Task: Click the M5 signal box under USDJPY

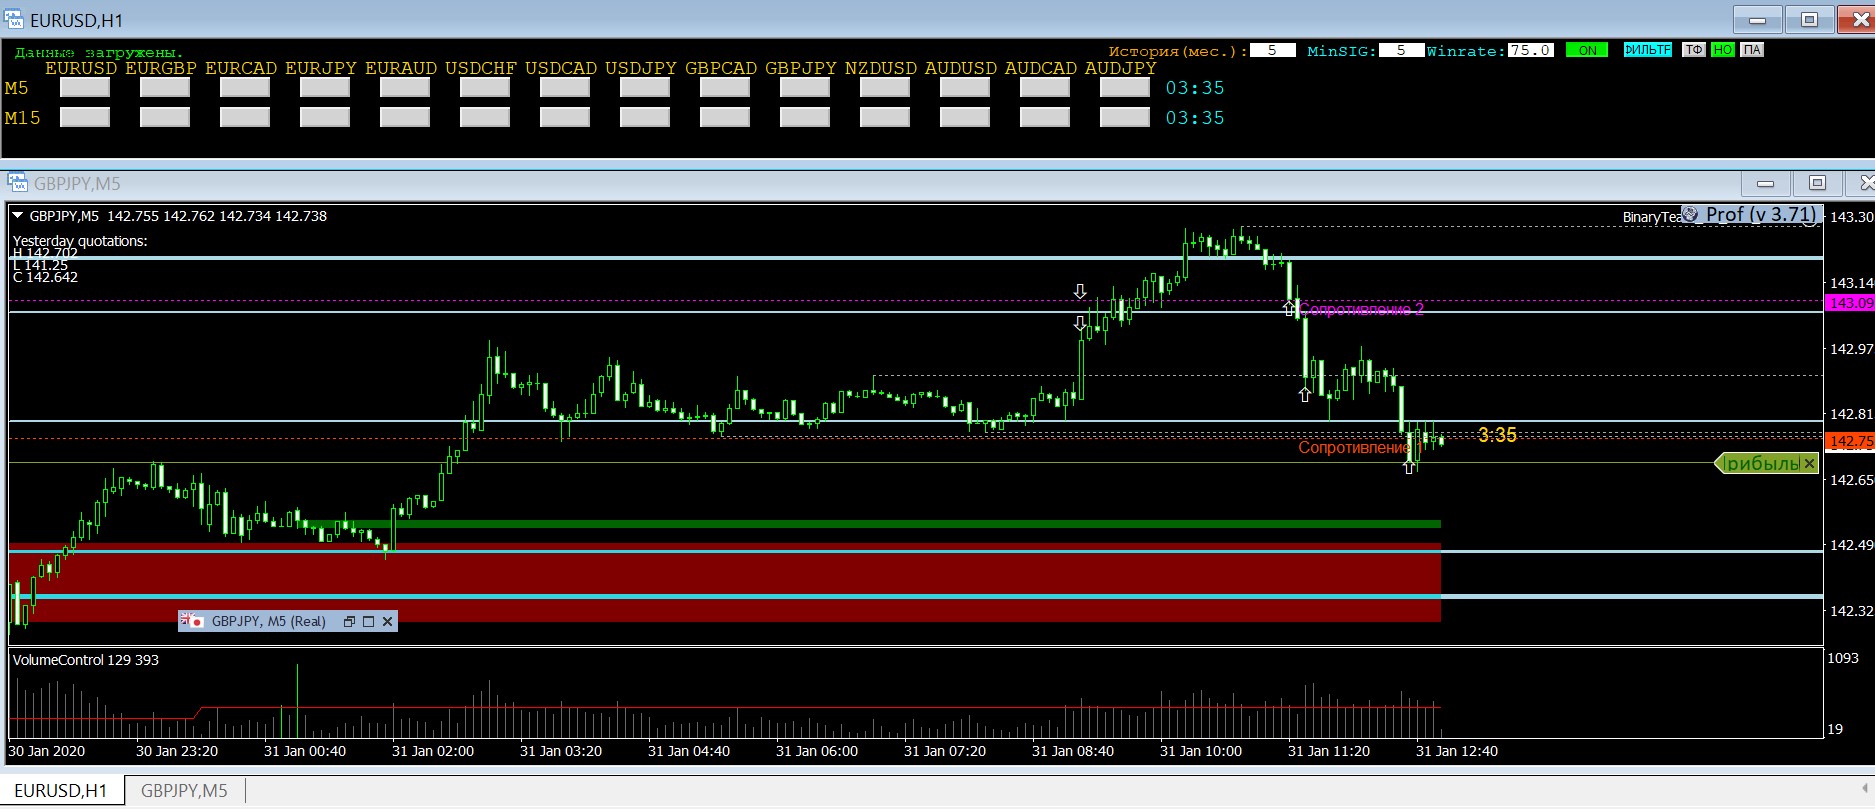Action: (x=645, y=88)
